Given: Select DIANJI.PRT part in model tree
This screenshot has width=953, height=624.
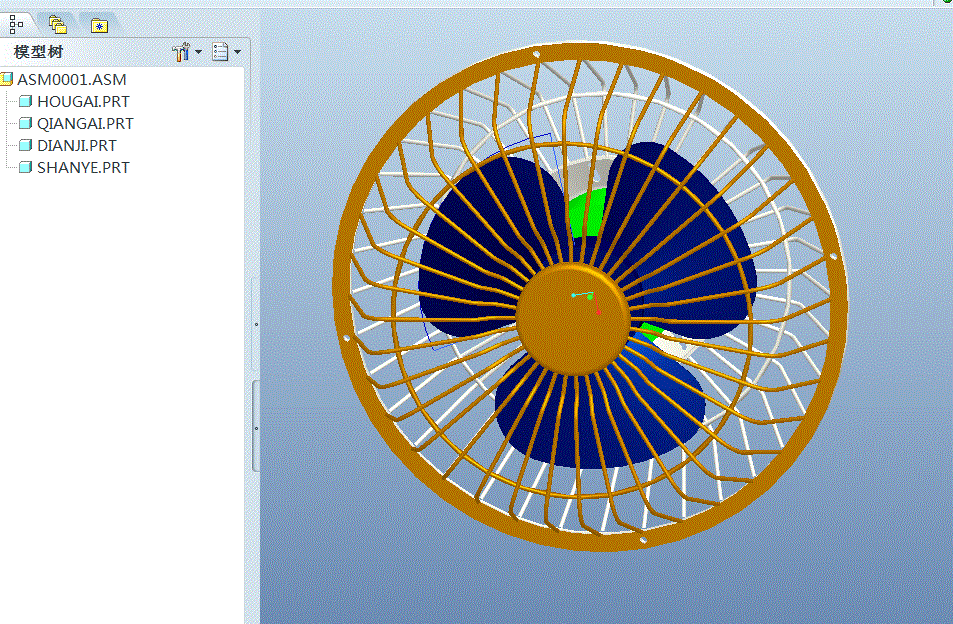Looking at the screenshot, I should tap(77, 145).
